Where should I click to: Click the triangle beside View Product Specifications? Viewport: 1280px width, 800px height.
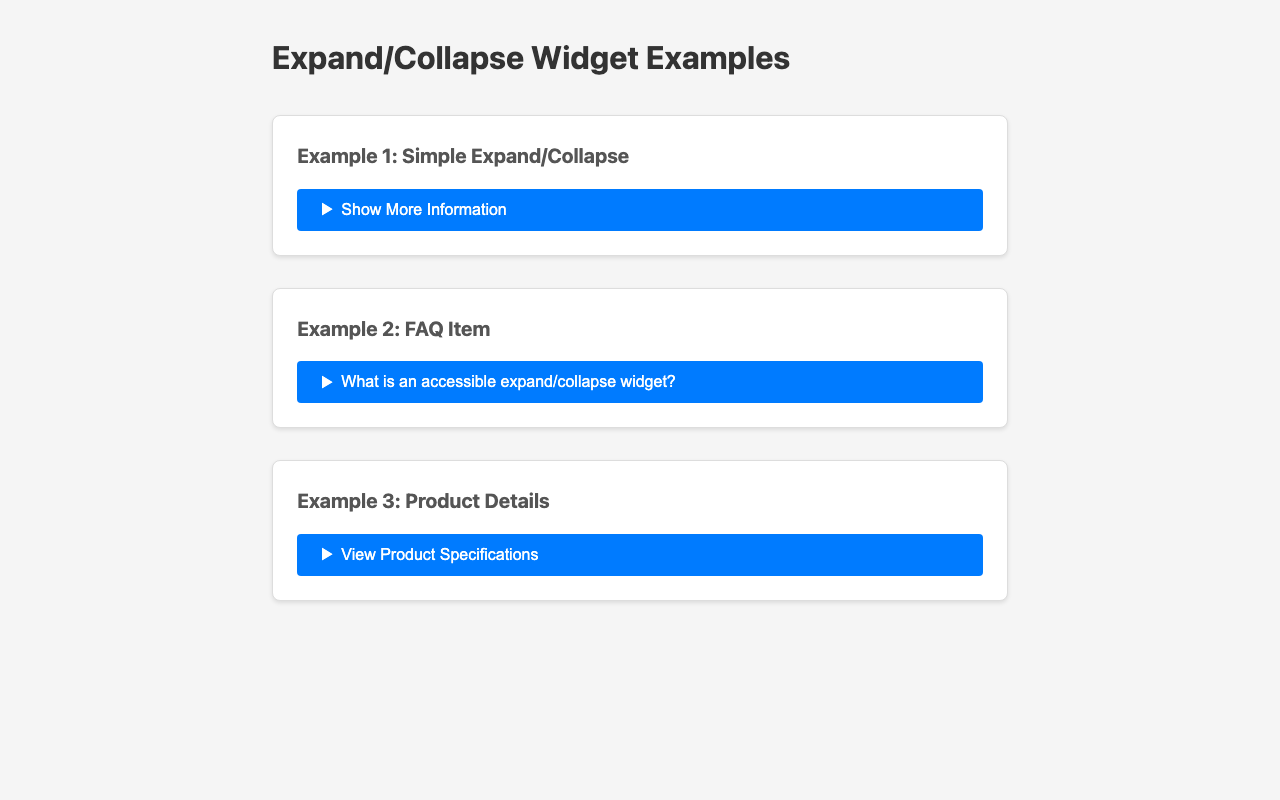pos(328,553)
